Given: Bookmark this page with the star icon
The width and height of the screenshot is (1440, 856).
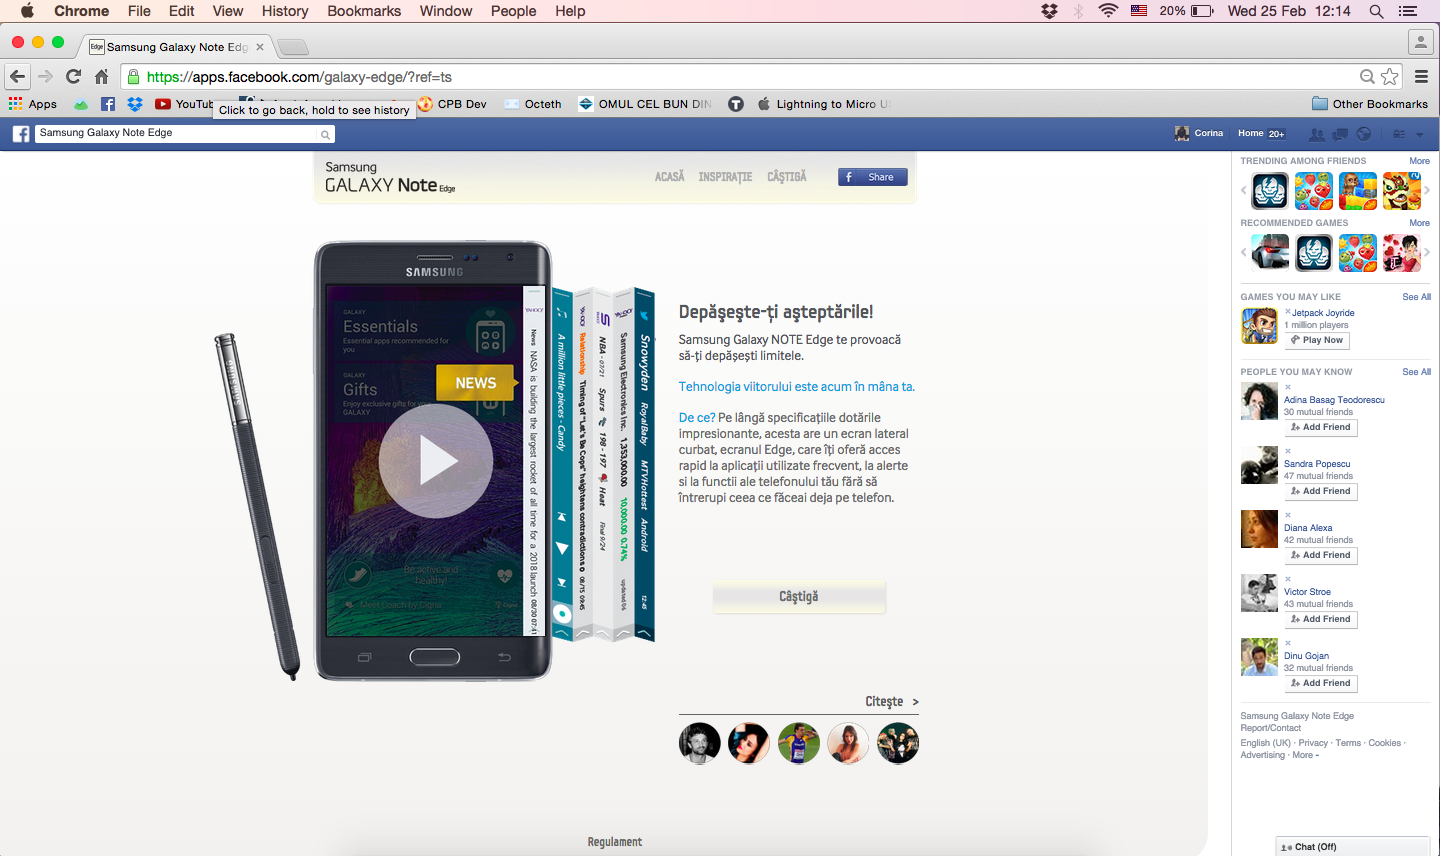Looking at the screenshot, I should (x=1390, y=77).
